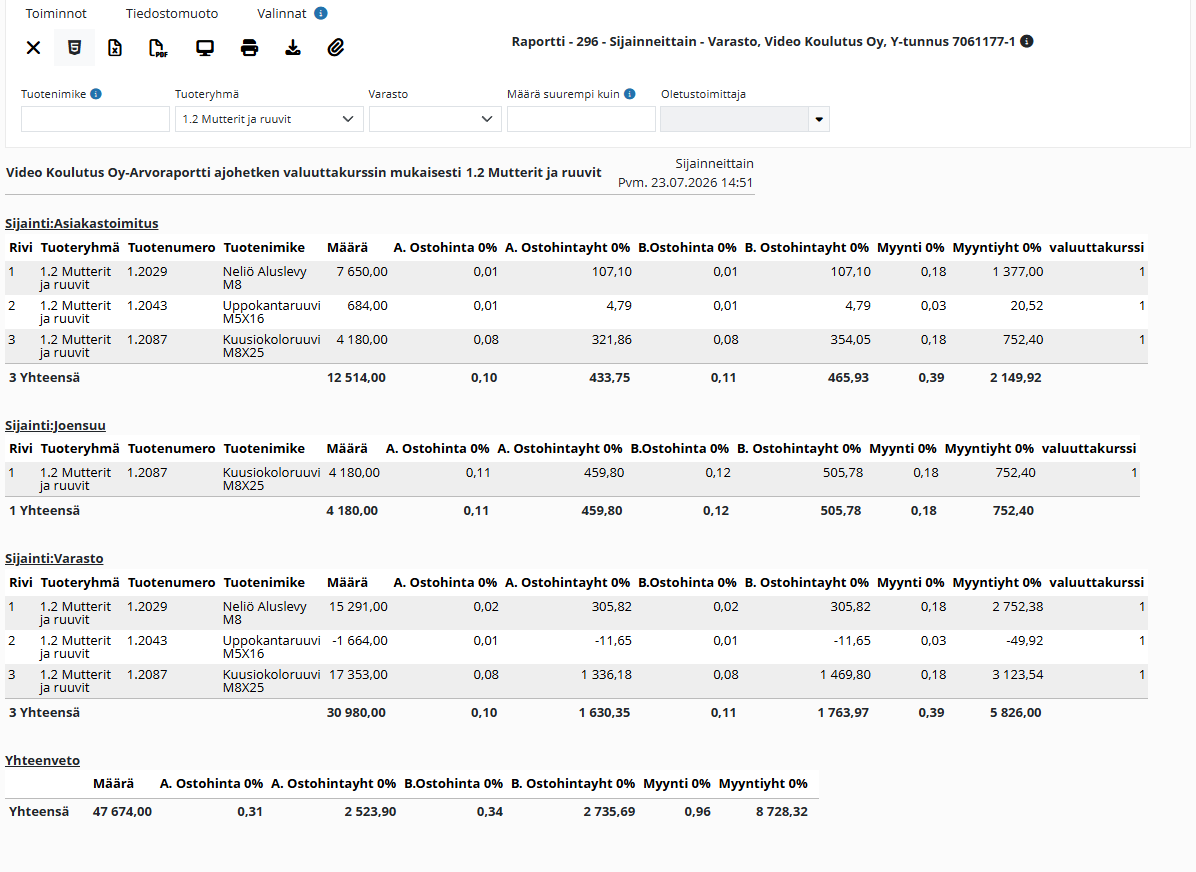The width and height of the screenshot is (1196, 872).
Task: Select the HTML file format icon
Action: 74,48
